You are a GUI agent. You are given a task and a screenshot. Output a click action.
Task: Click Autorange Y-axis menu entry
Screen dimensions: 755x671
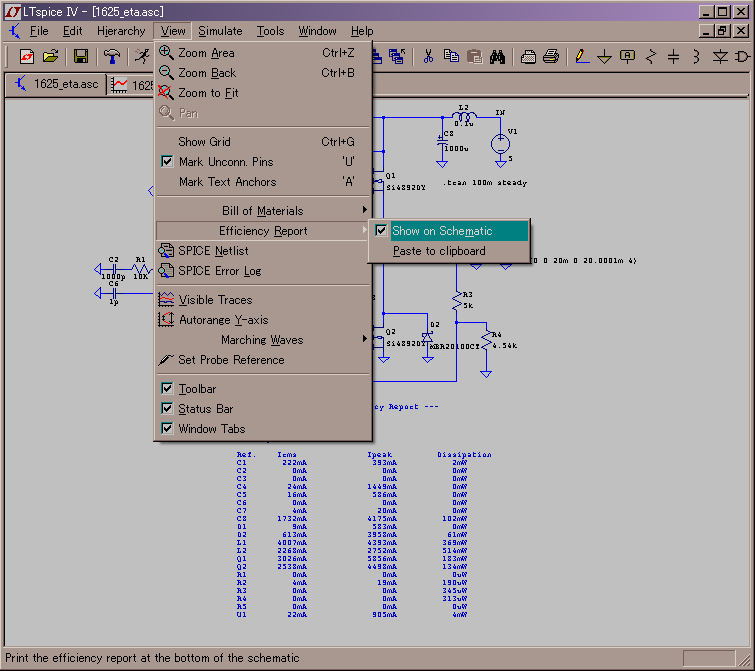coord(263,320)
